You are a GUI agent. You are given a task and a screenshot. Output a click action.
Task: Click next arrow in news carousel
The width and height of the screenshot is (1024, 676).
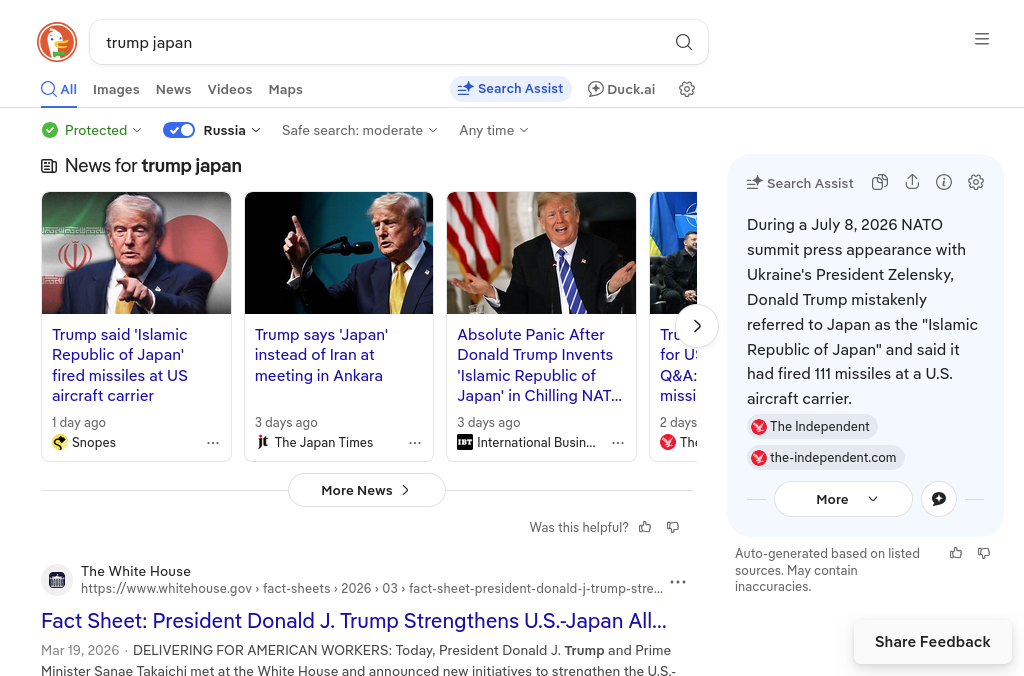(697, 326)
